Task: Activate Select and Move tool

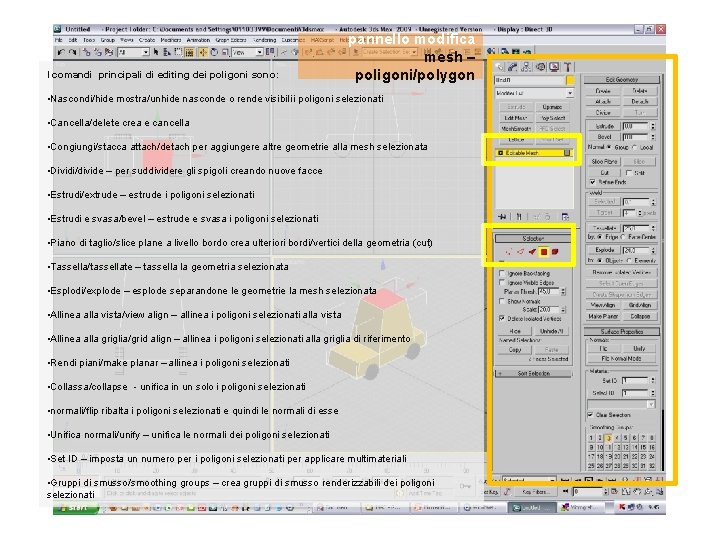Action: tap(202, 52)
